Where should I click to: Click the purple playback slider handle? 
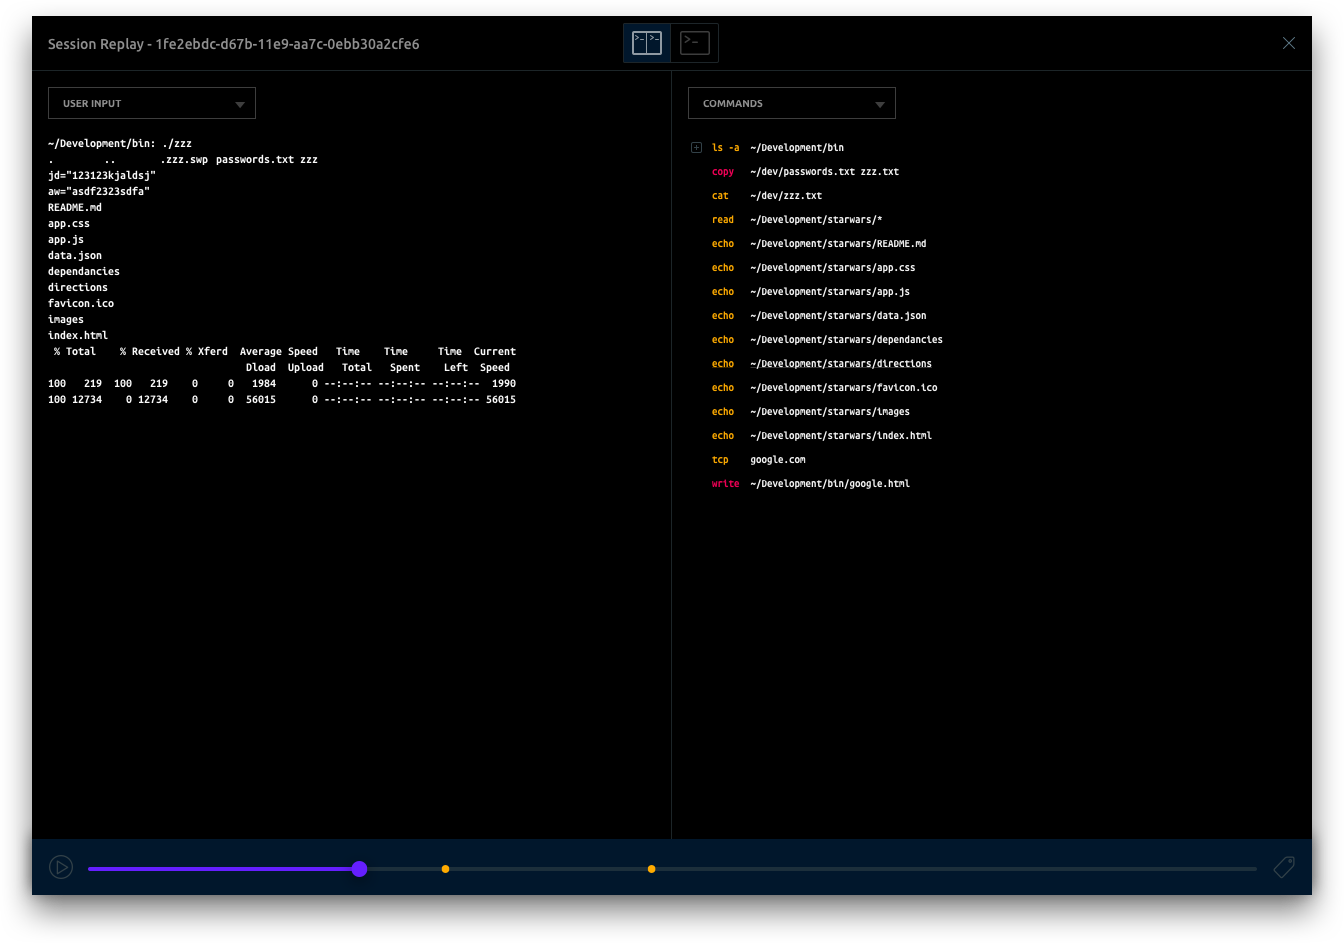click(x=359, y=869)
